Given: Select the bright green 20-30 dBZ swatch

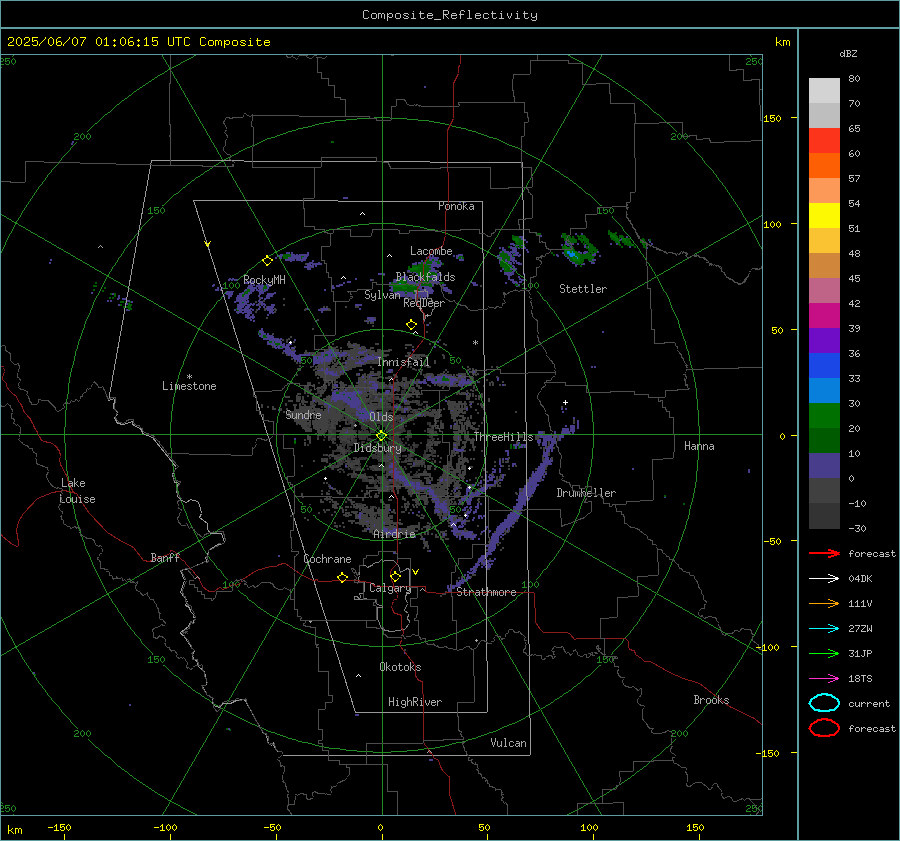Looking at the screenshot, I should pos(824,416).
